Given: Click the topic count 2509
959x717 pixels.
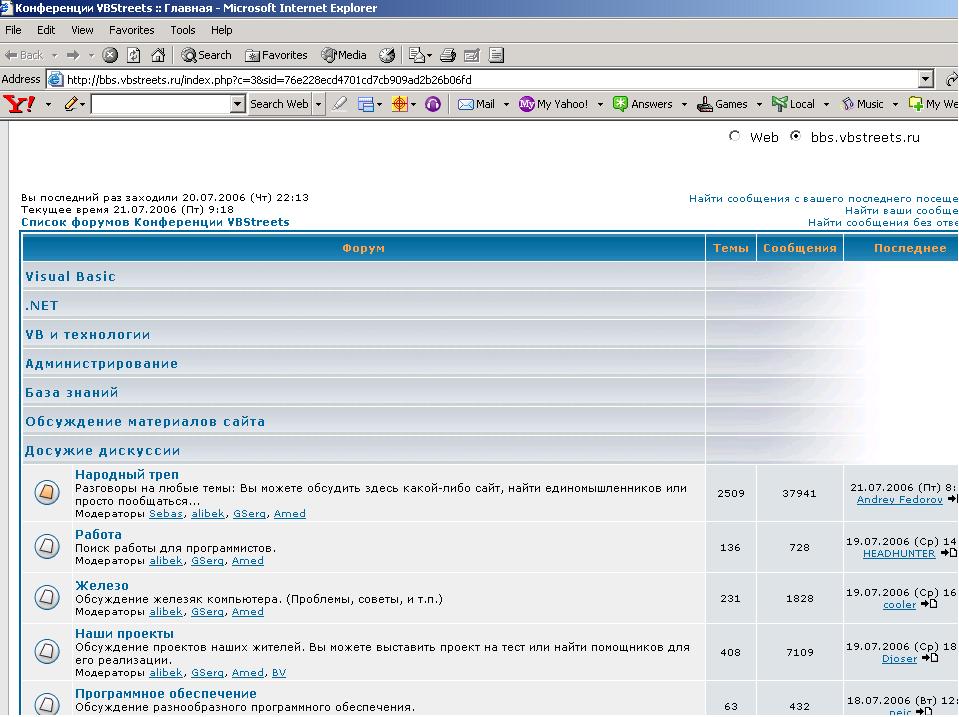Looking at the screenshot, I should click(x=731, y=493).
